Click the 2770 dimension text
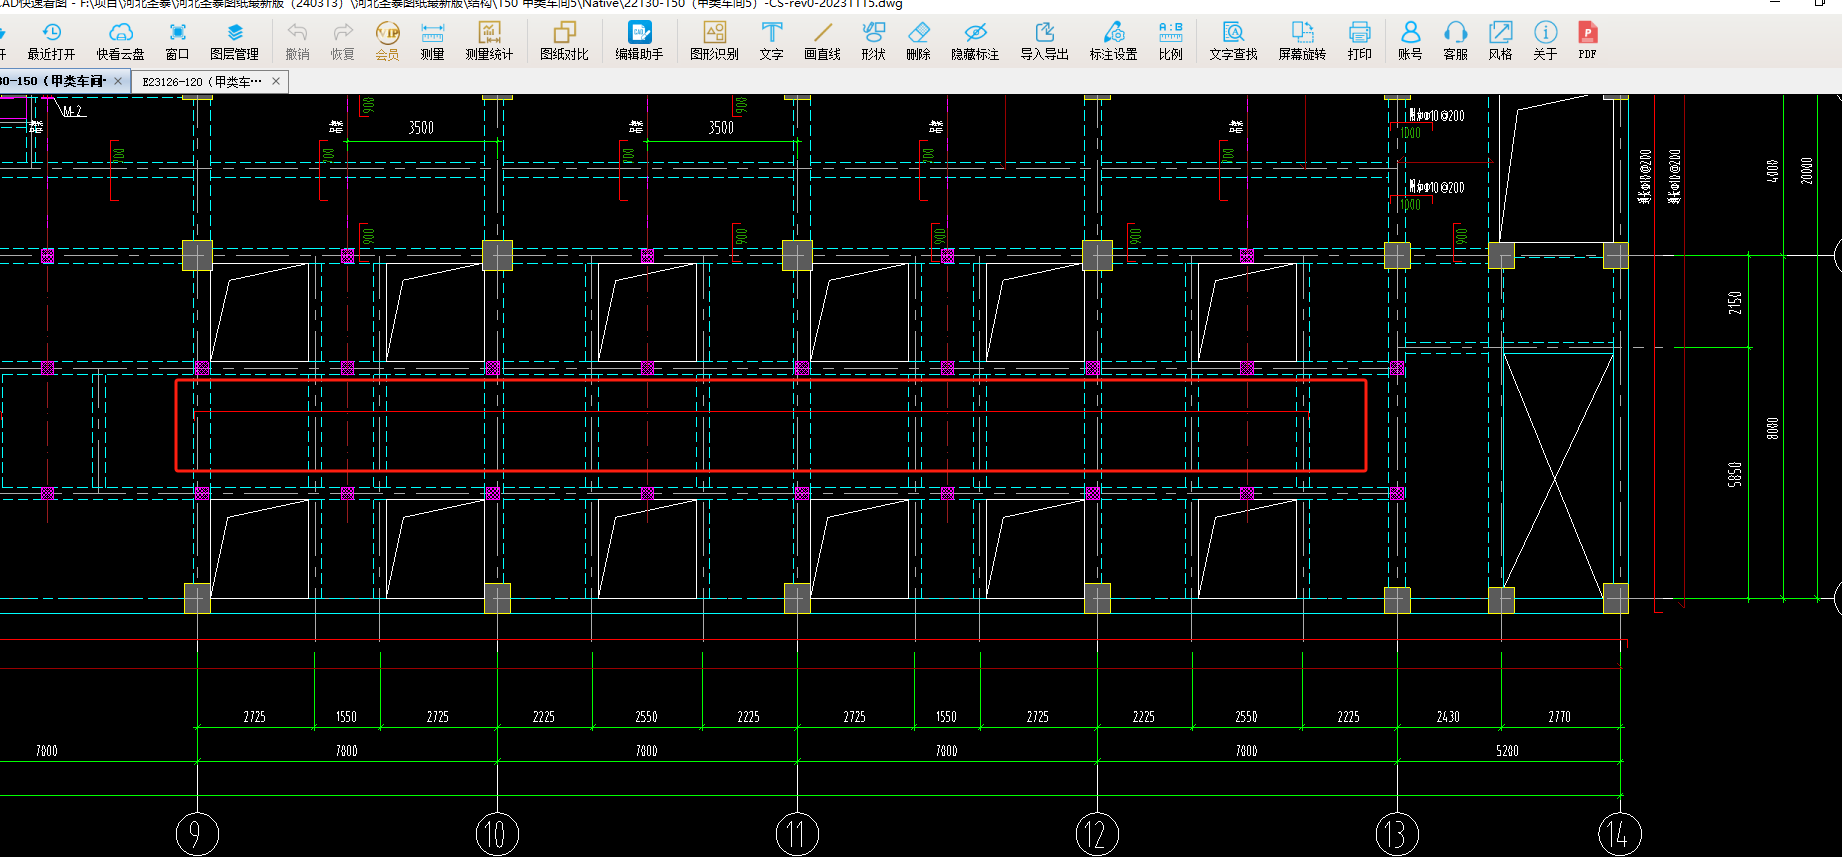Image resolution: width=1842 pixels, height=857 pixels. click(1559, 716)
